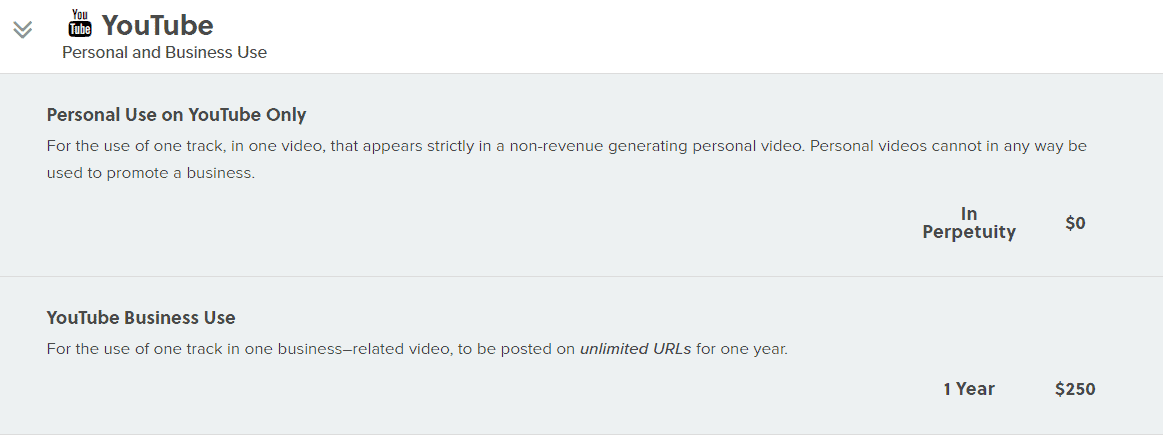The height and width of the screenshot is (438, 1163).
Task: Choose the '1 Year' license term
Action: [x=968, y=389]
